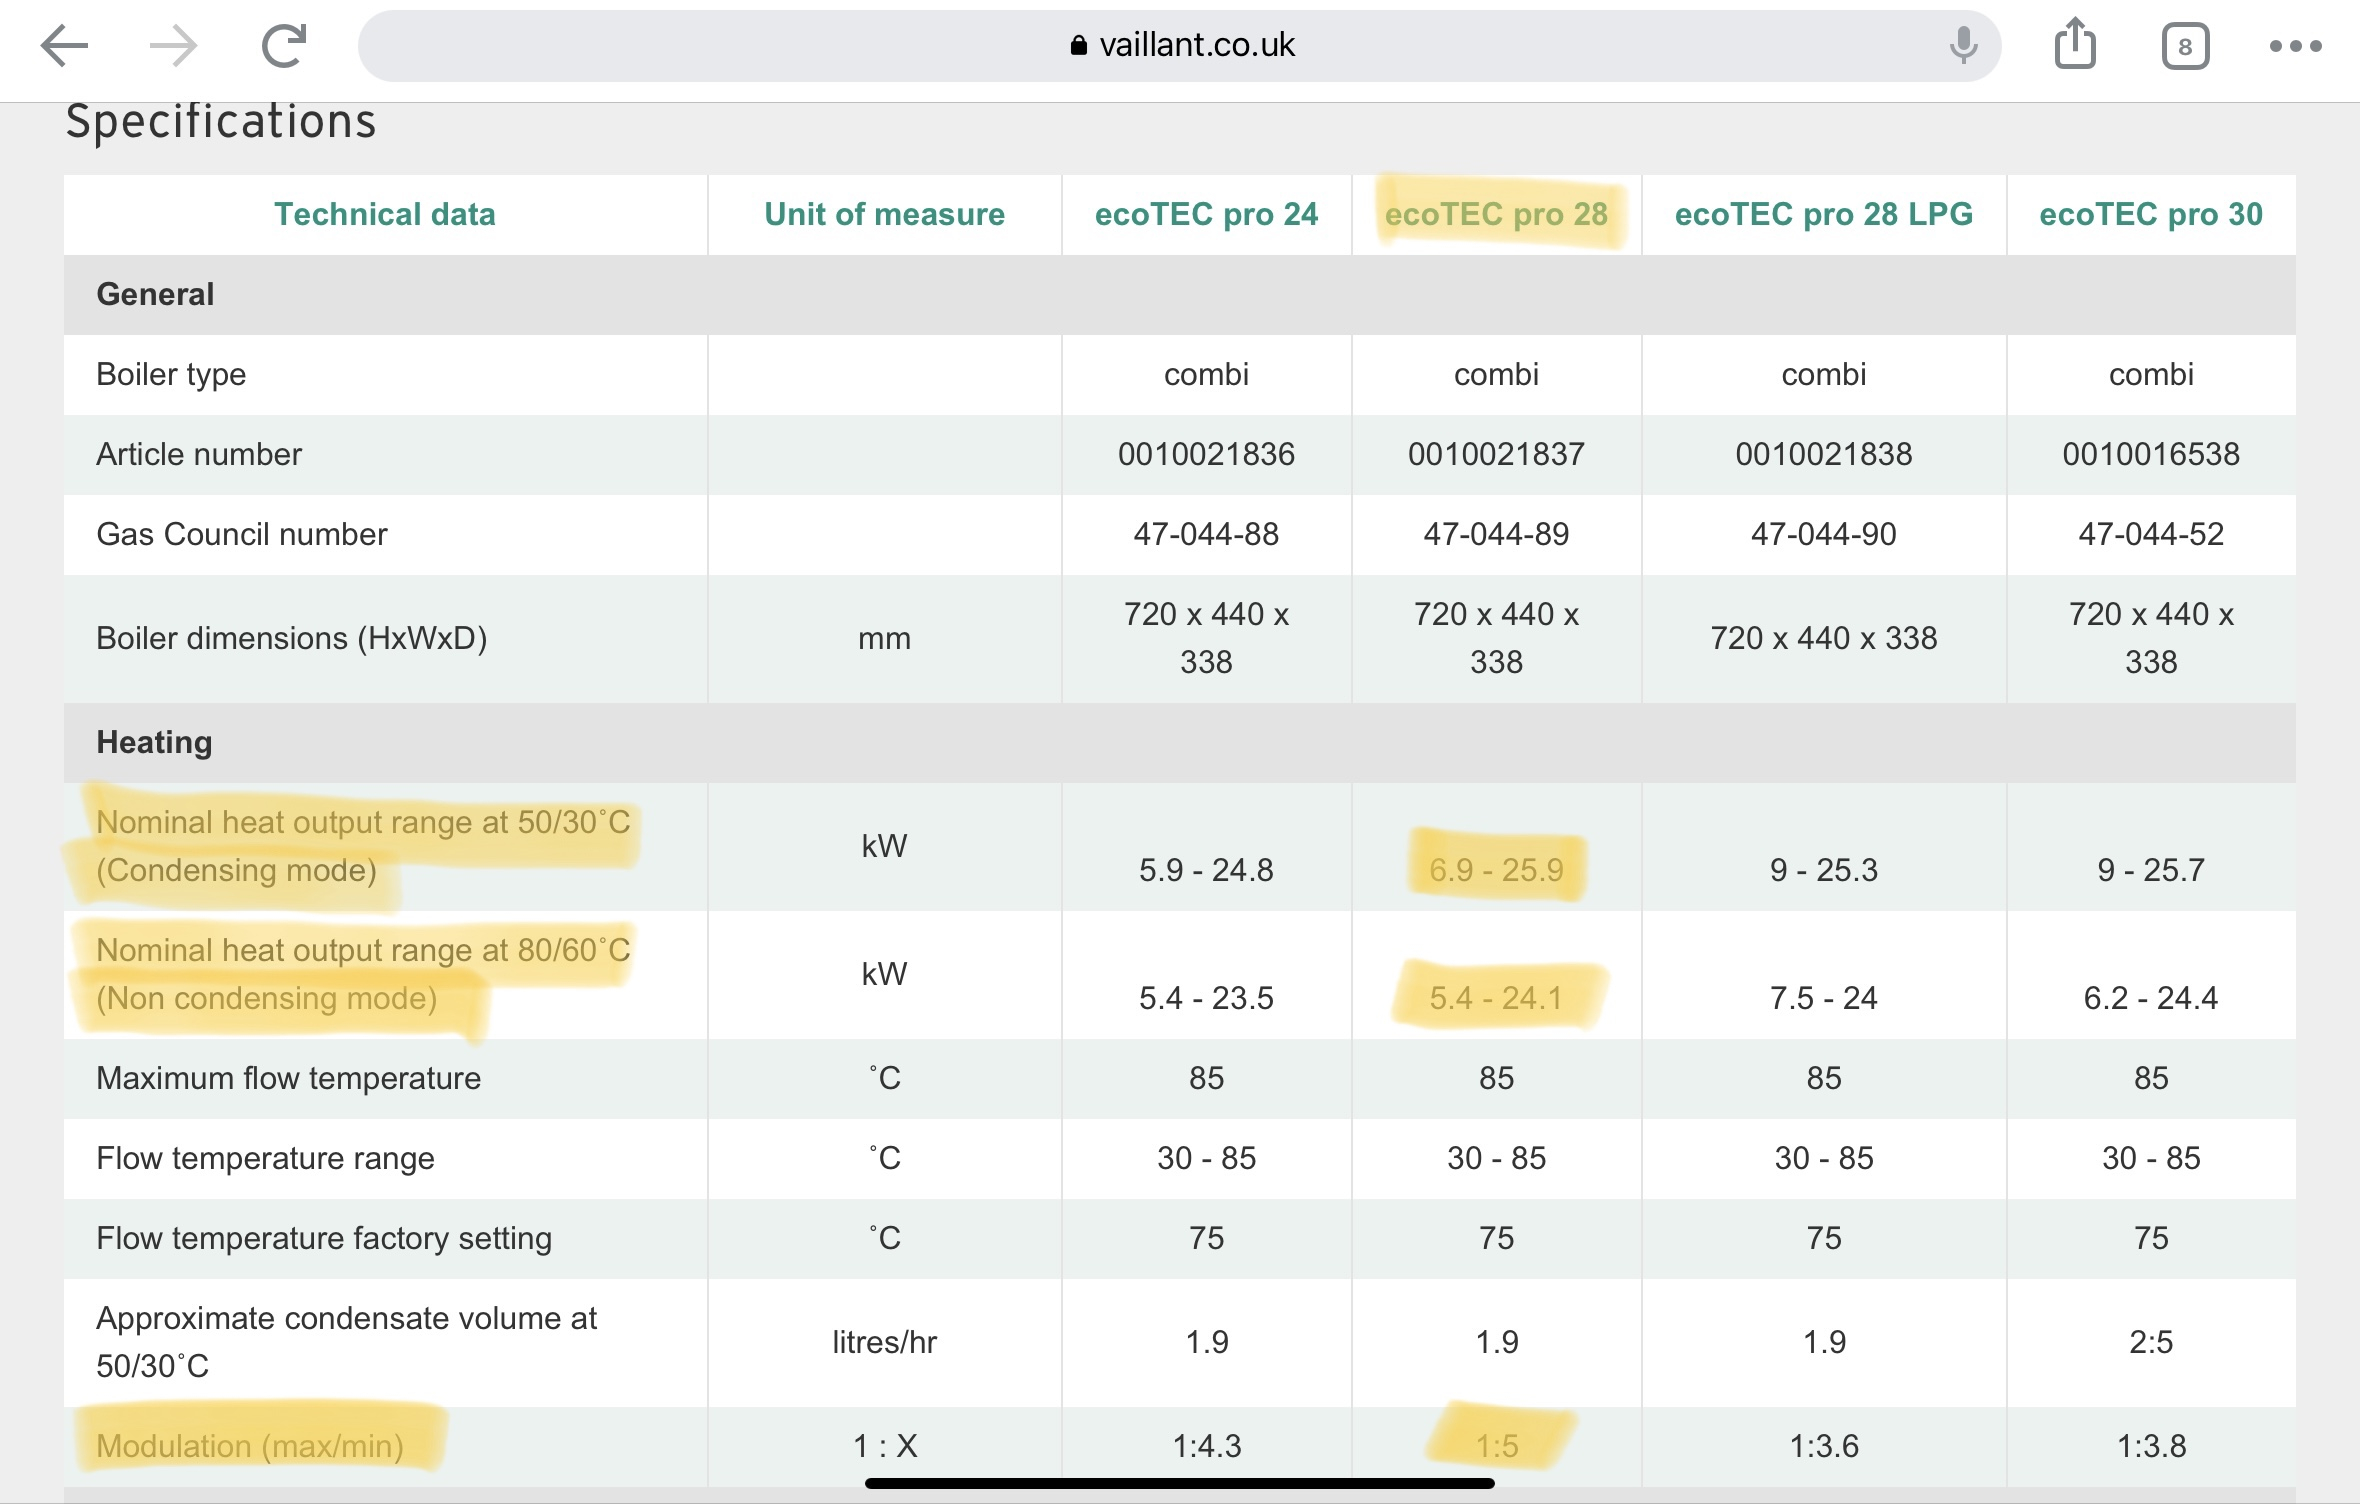Click the value 9 - 25.7

click(x=2151, y=870)
